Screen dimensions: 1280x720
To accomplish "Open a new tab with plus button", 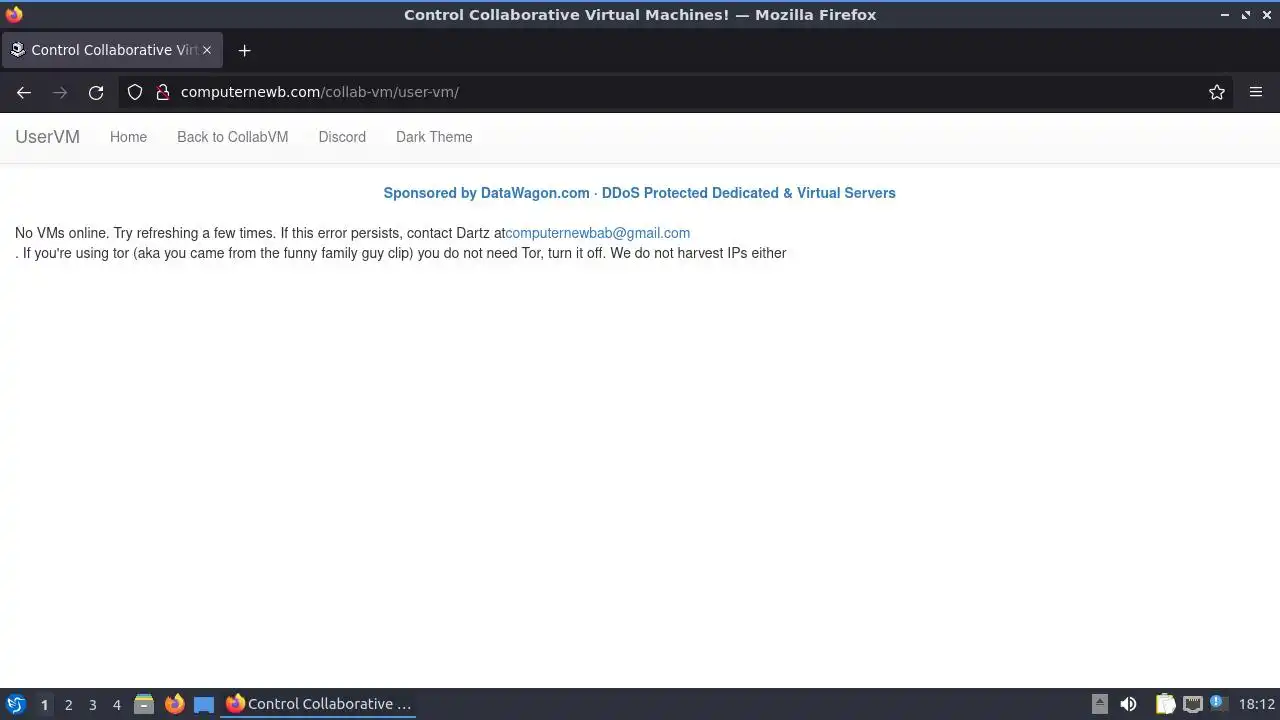I will point(244,50).
